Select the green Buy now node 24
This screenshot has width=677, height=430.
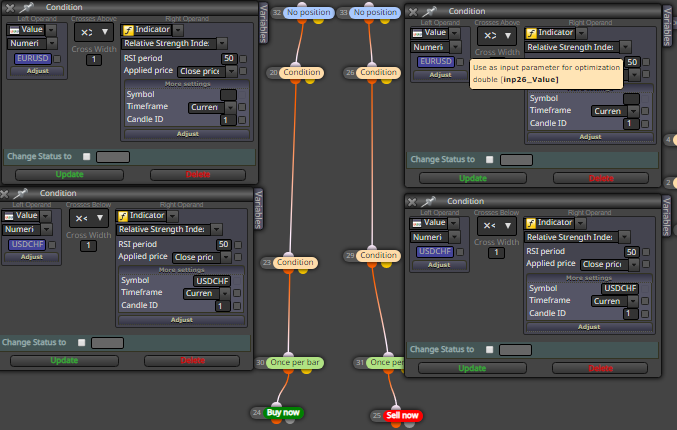click(283, 412)
